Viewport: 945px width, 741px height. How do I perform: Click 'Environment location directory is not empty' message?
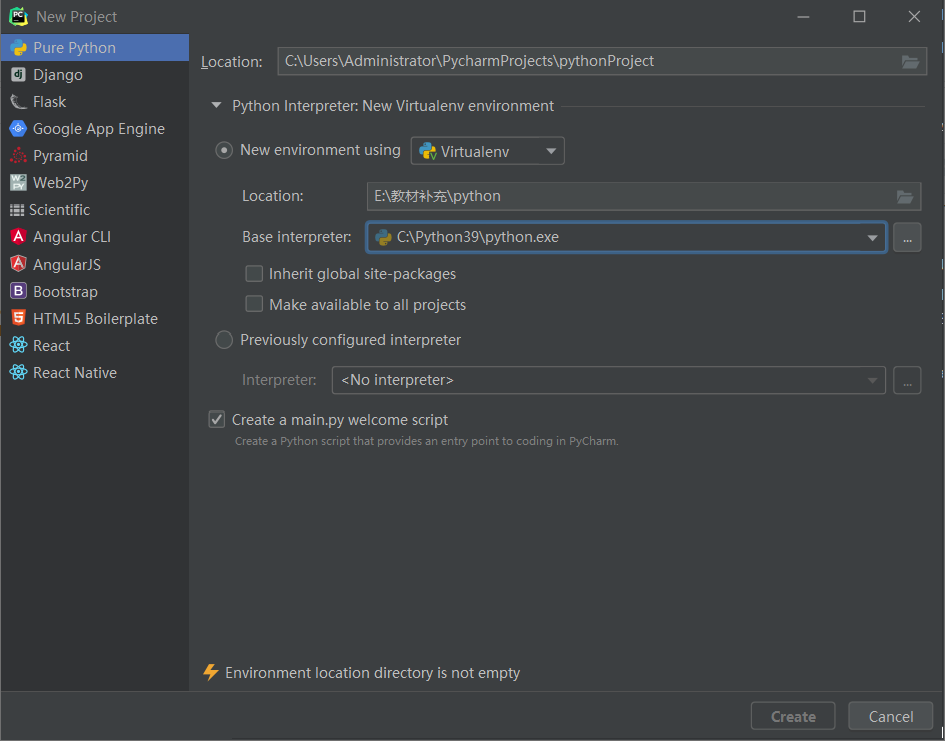coord(372,673)
